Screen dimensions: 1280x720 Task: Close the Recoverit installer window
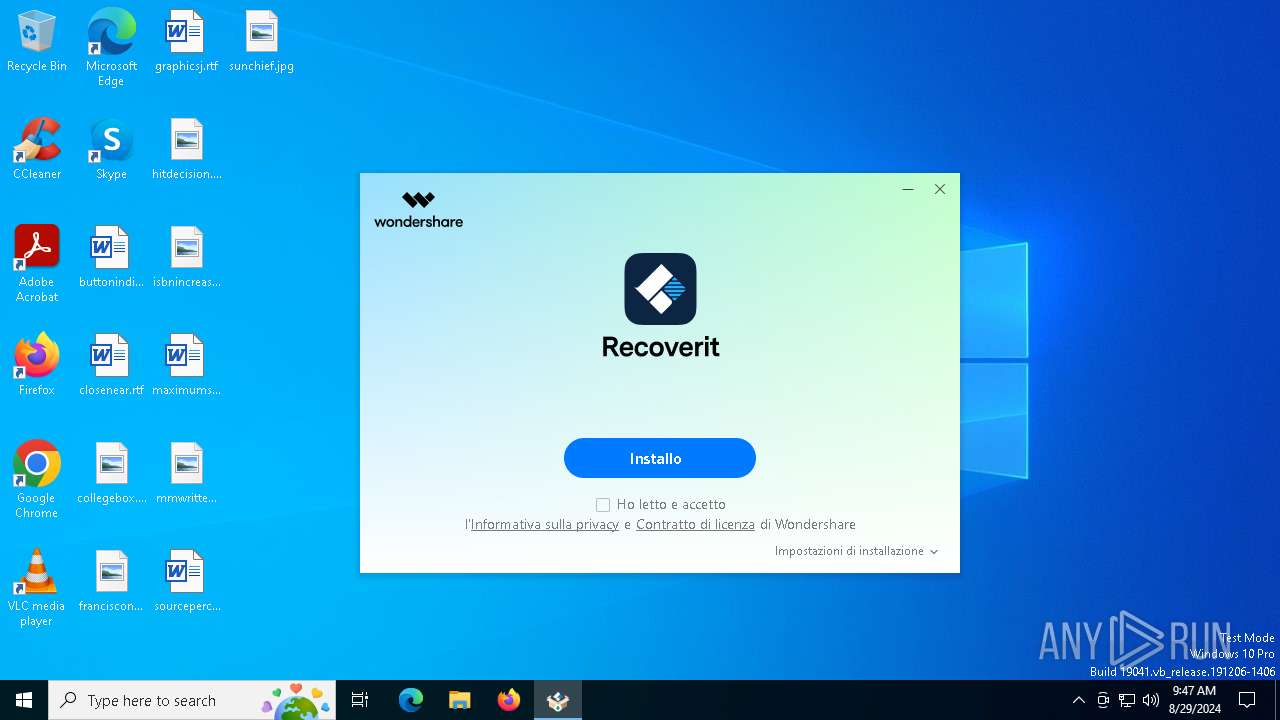coord(940,189)
